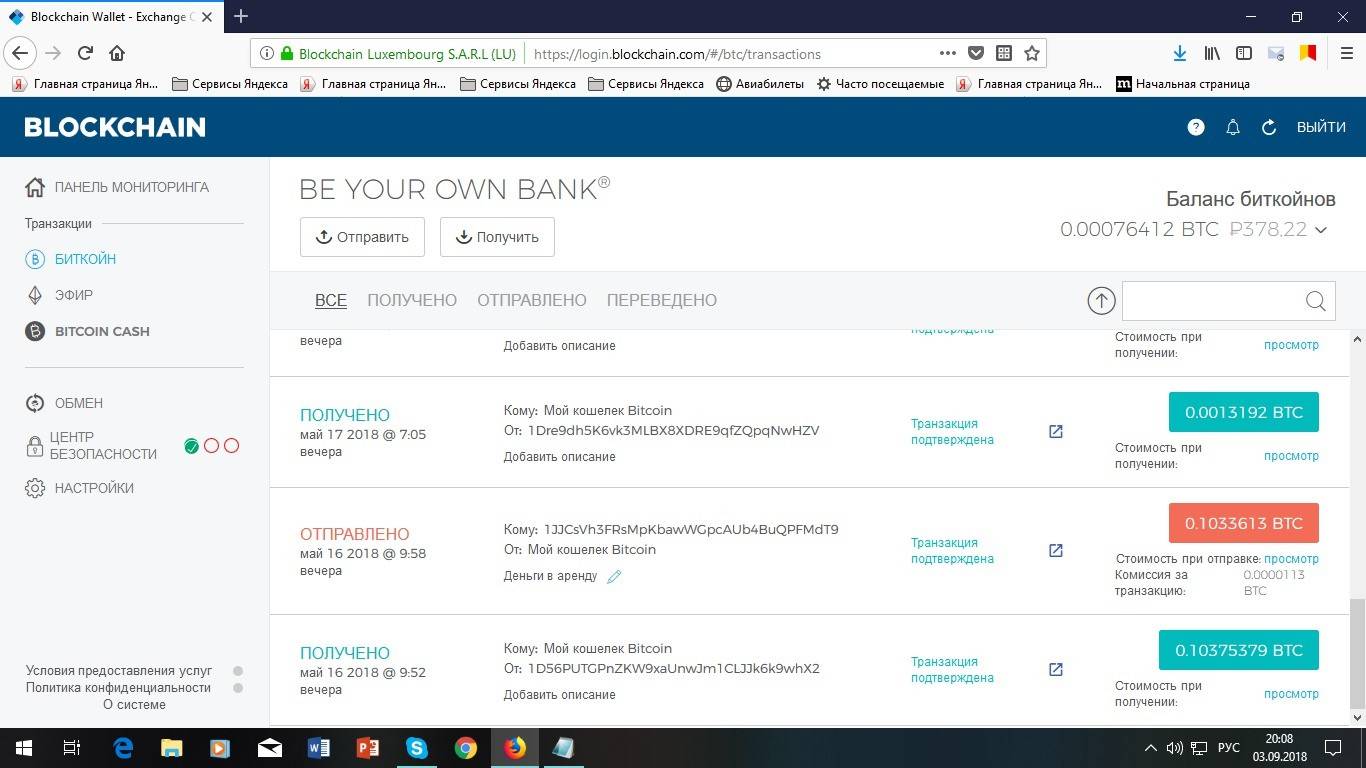Go to the browser home page icon

tap(117, 53)
